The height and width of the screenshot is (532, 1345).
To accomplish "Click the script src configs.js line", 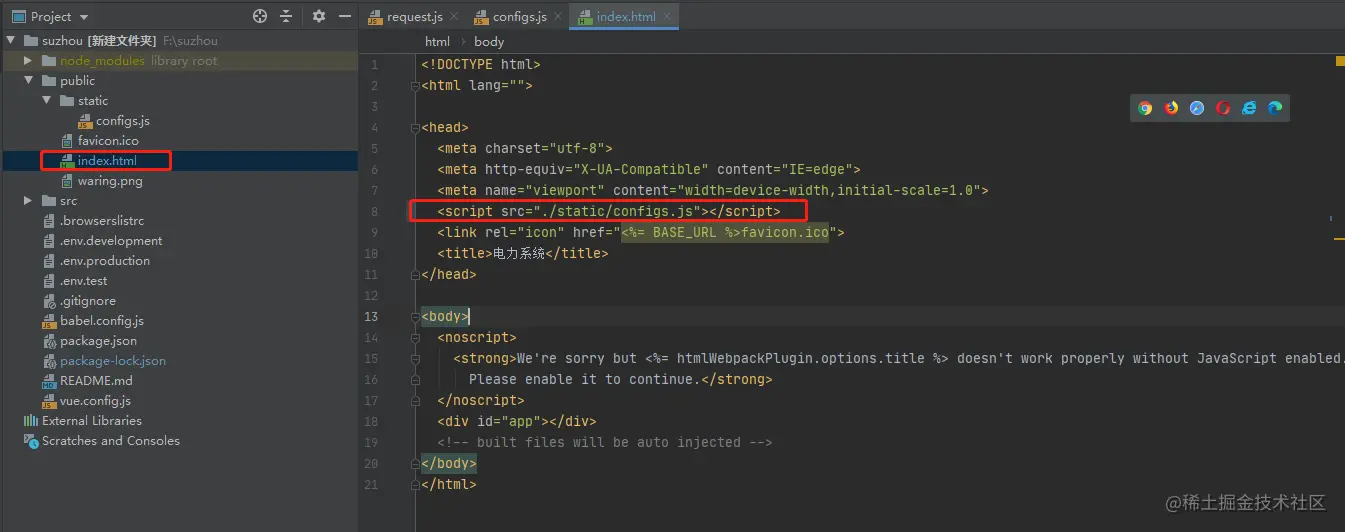I will [608, 212].
